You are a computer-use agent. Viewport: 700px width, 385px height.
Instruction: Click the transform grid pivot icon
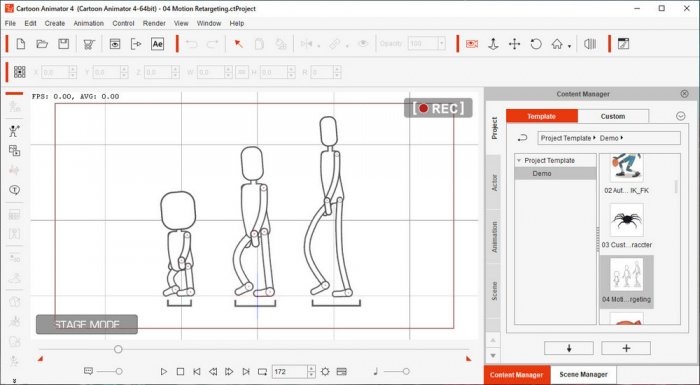click(20, 72)
